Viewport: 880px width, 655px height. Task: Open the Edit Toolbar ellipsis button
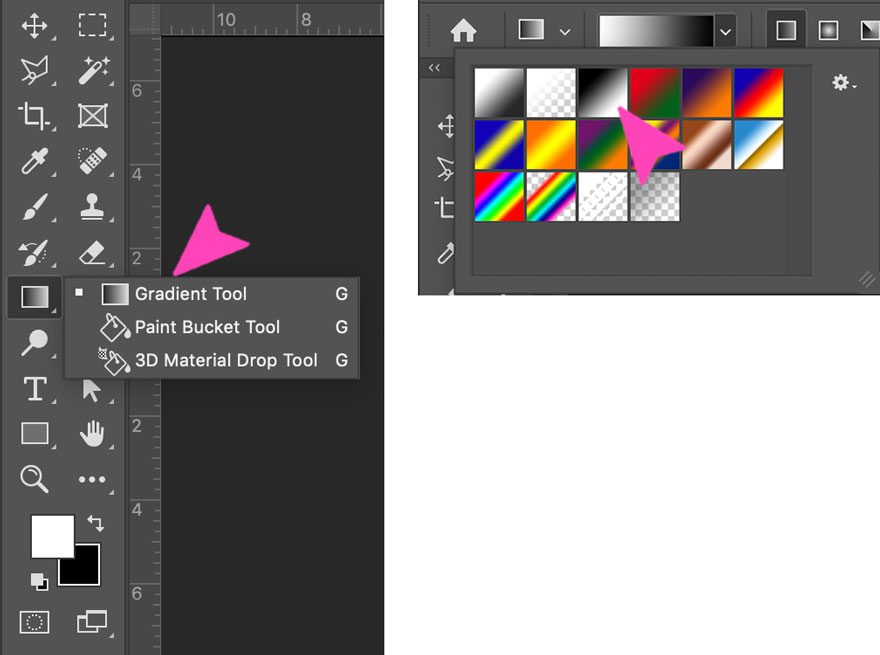coord(93,479)
